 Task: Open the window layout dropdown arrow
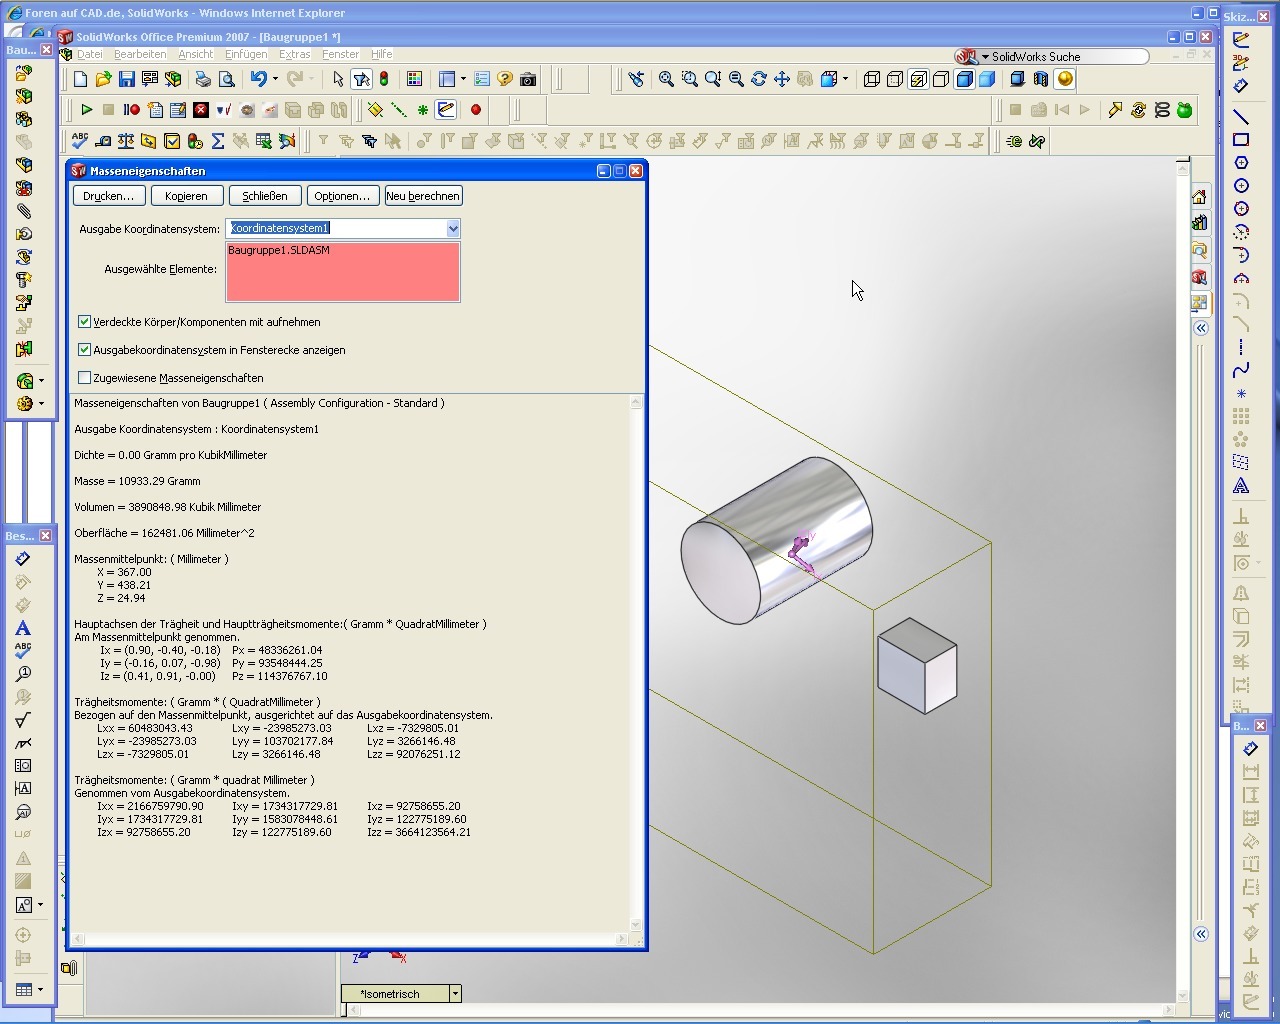click(463, 79)
